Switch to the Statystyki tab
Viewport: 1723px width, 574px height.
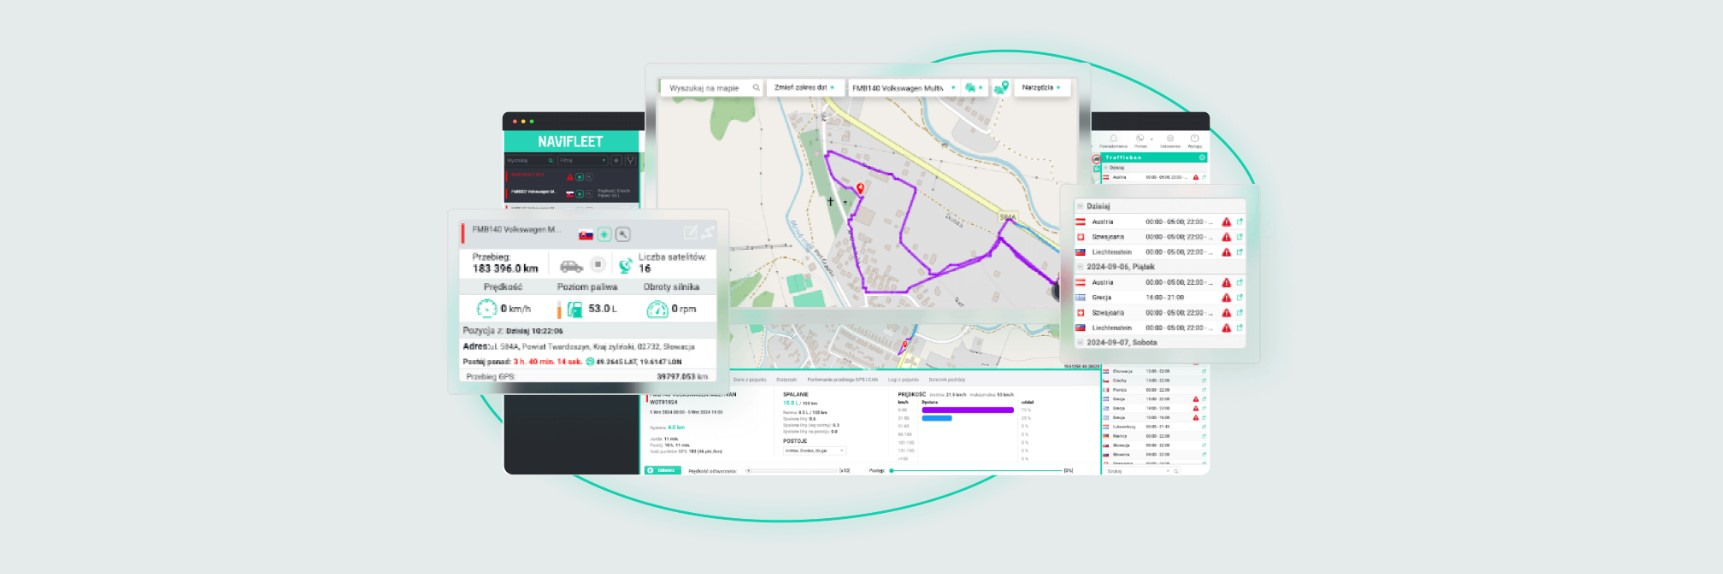pyautogui.click(x=787, y=380)
